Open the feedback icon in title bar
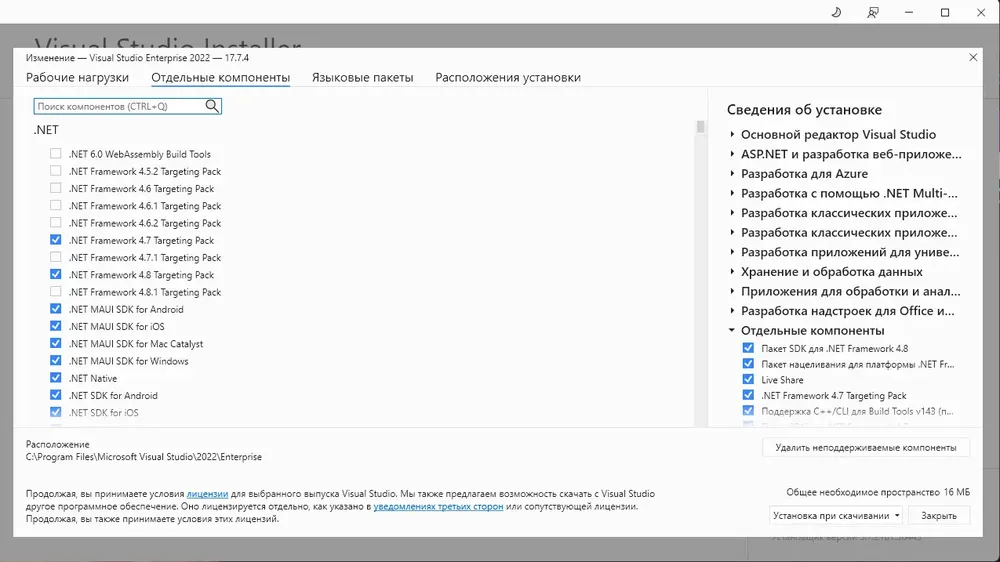The image size is (1000, 562). click(872, 12)
